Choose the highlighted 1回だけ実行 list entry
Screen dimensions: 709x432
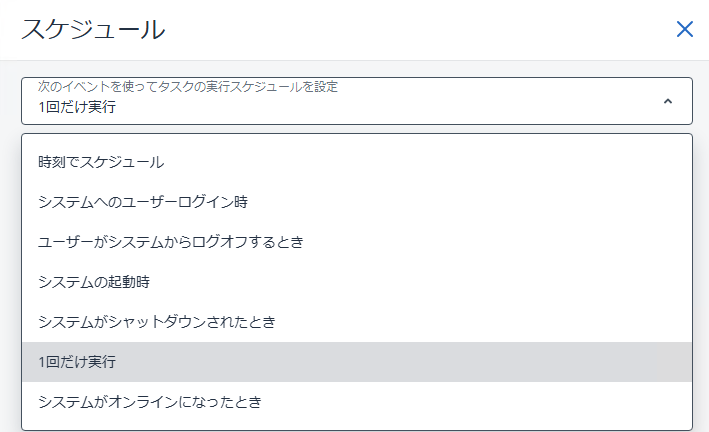(84, 361)
